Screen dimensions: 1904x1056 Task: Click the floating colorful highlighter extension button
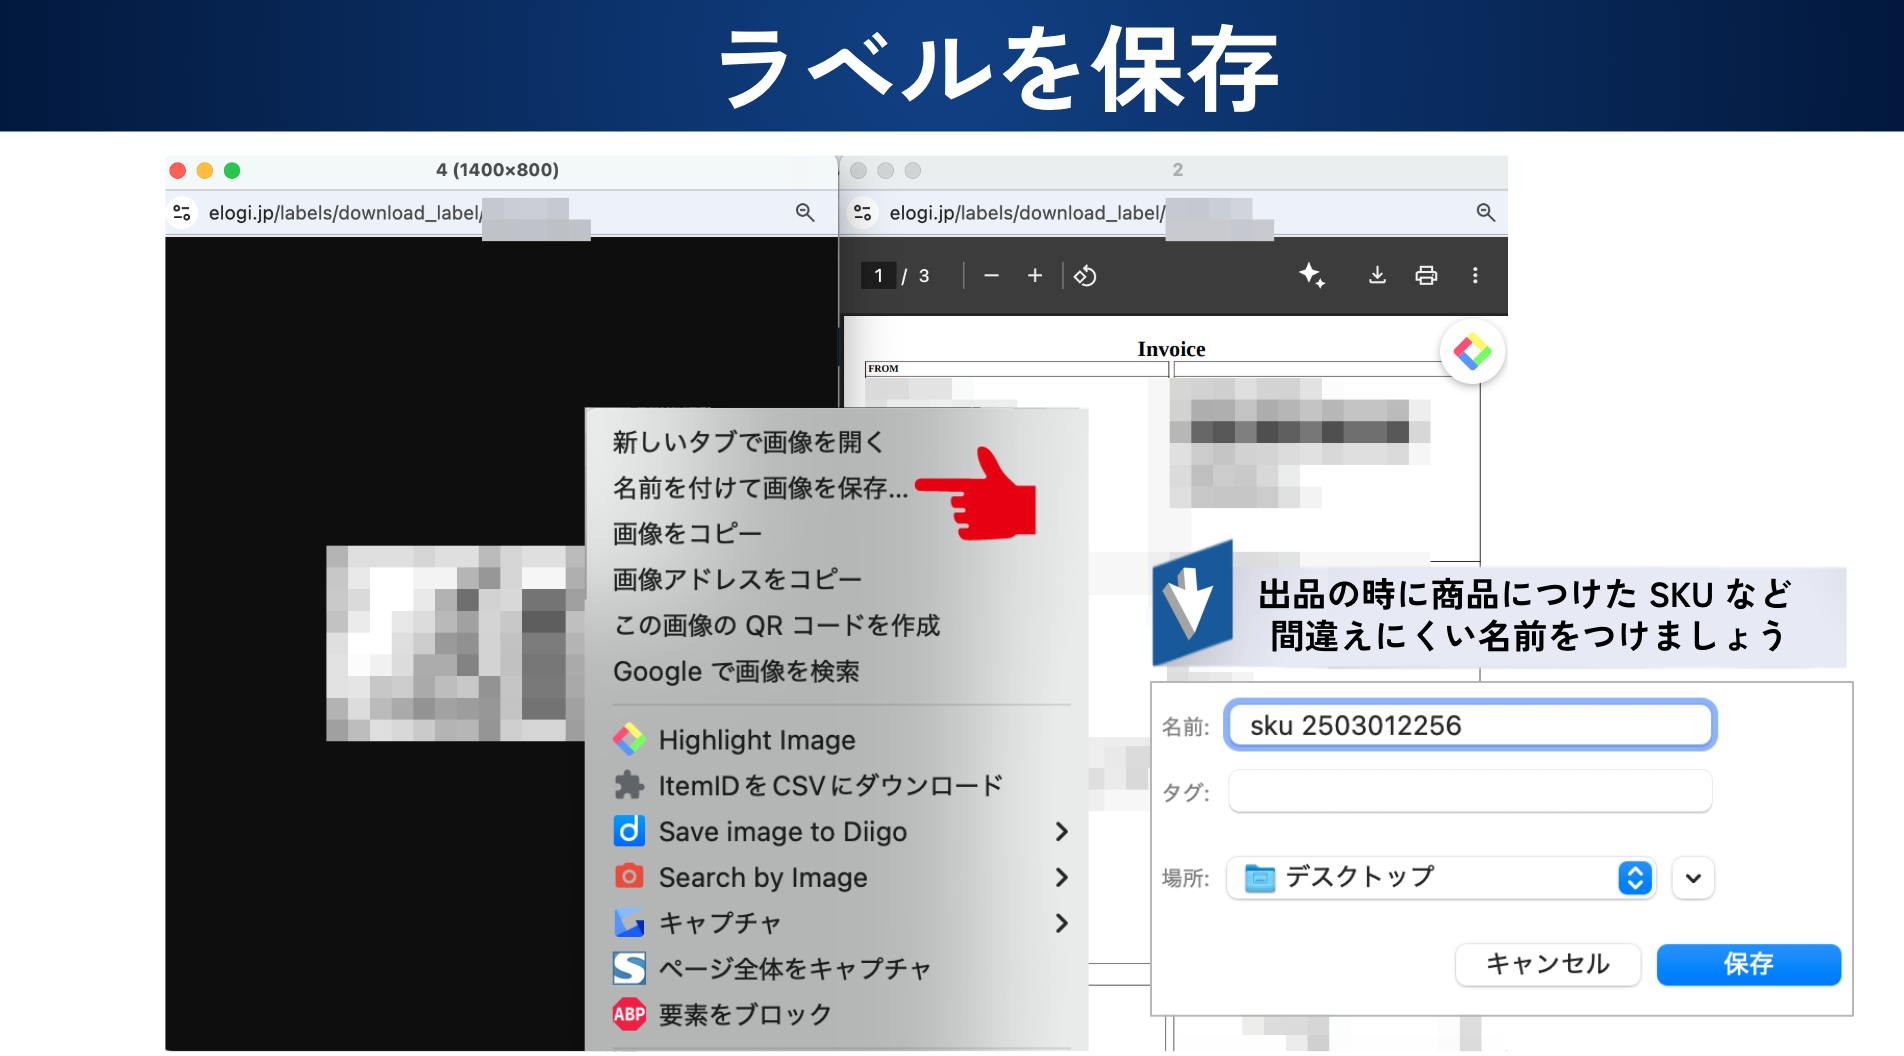point(1472,352)
